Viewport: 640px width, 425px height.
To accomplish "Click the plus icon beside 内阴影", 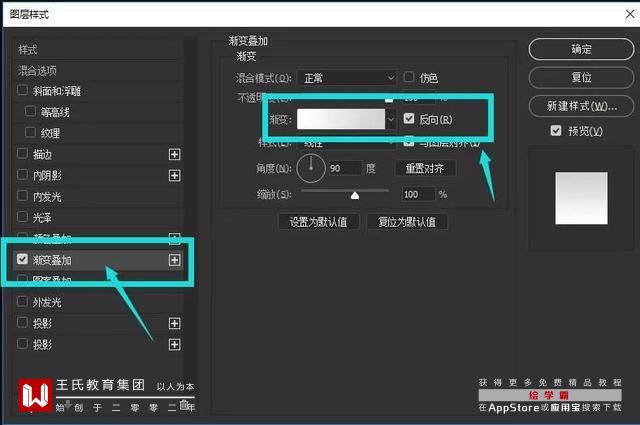I will pyautogui.click(x=174, y=176).
